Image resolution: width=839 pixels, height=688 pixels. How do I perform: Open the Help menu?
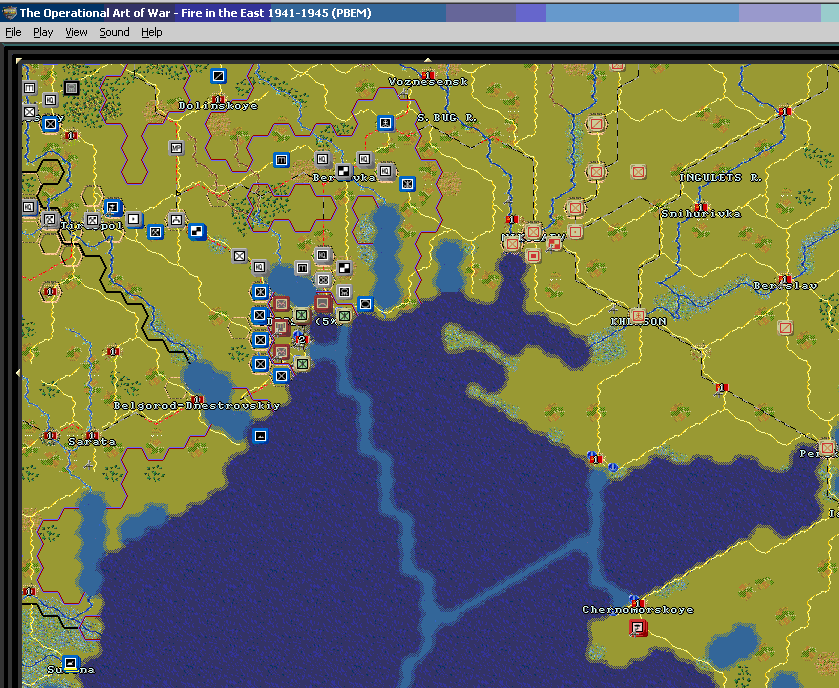coord(151,32)
